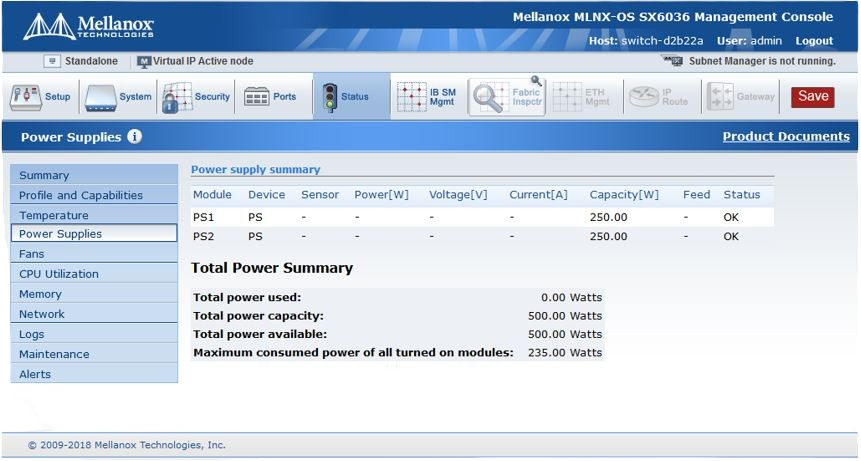Open the Network sidebar page
The image size is (861, 461).
[x=94, y=314]
